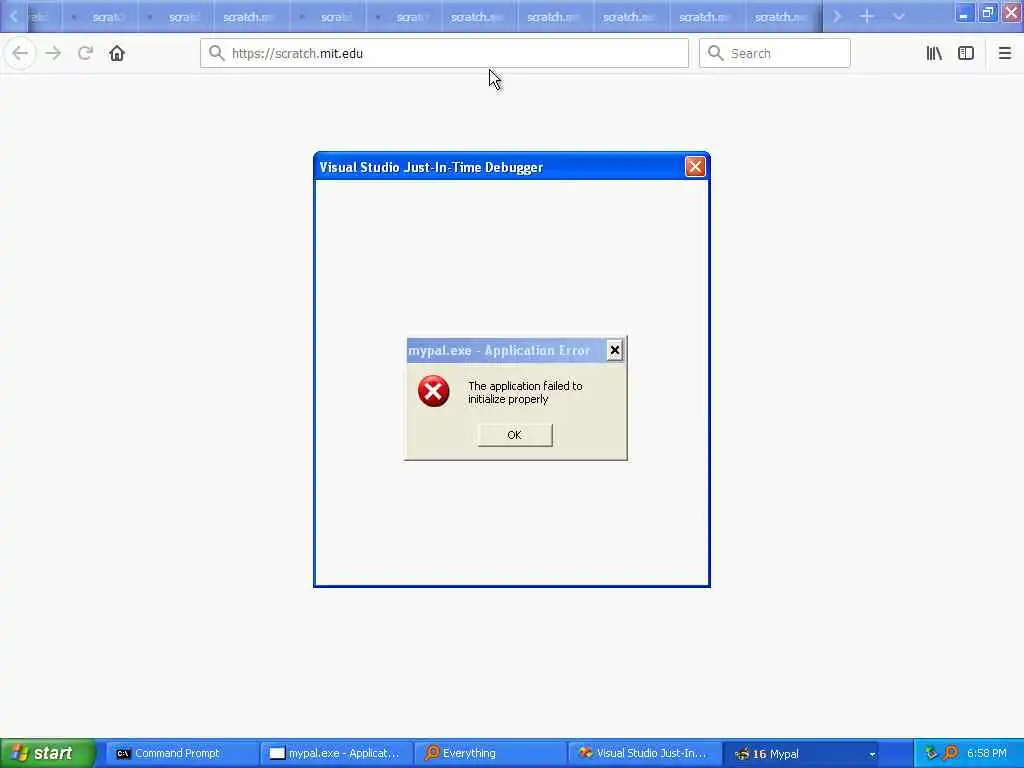Click the browser Forward arrow
This screenshot has width=1024, height=768.
pyautogui.click(x=53, y=53)
